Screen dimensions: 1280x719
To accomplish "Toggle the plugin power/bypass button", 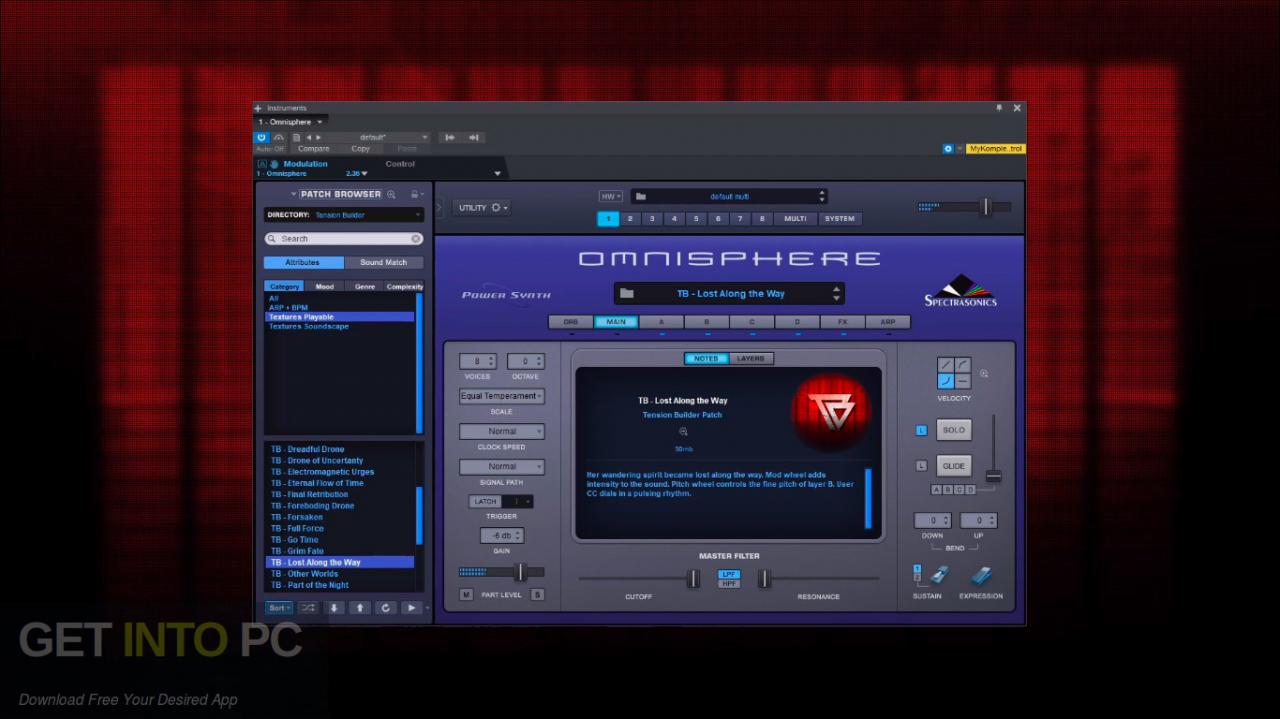I will (x=262, y=137).
